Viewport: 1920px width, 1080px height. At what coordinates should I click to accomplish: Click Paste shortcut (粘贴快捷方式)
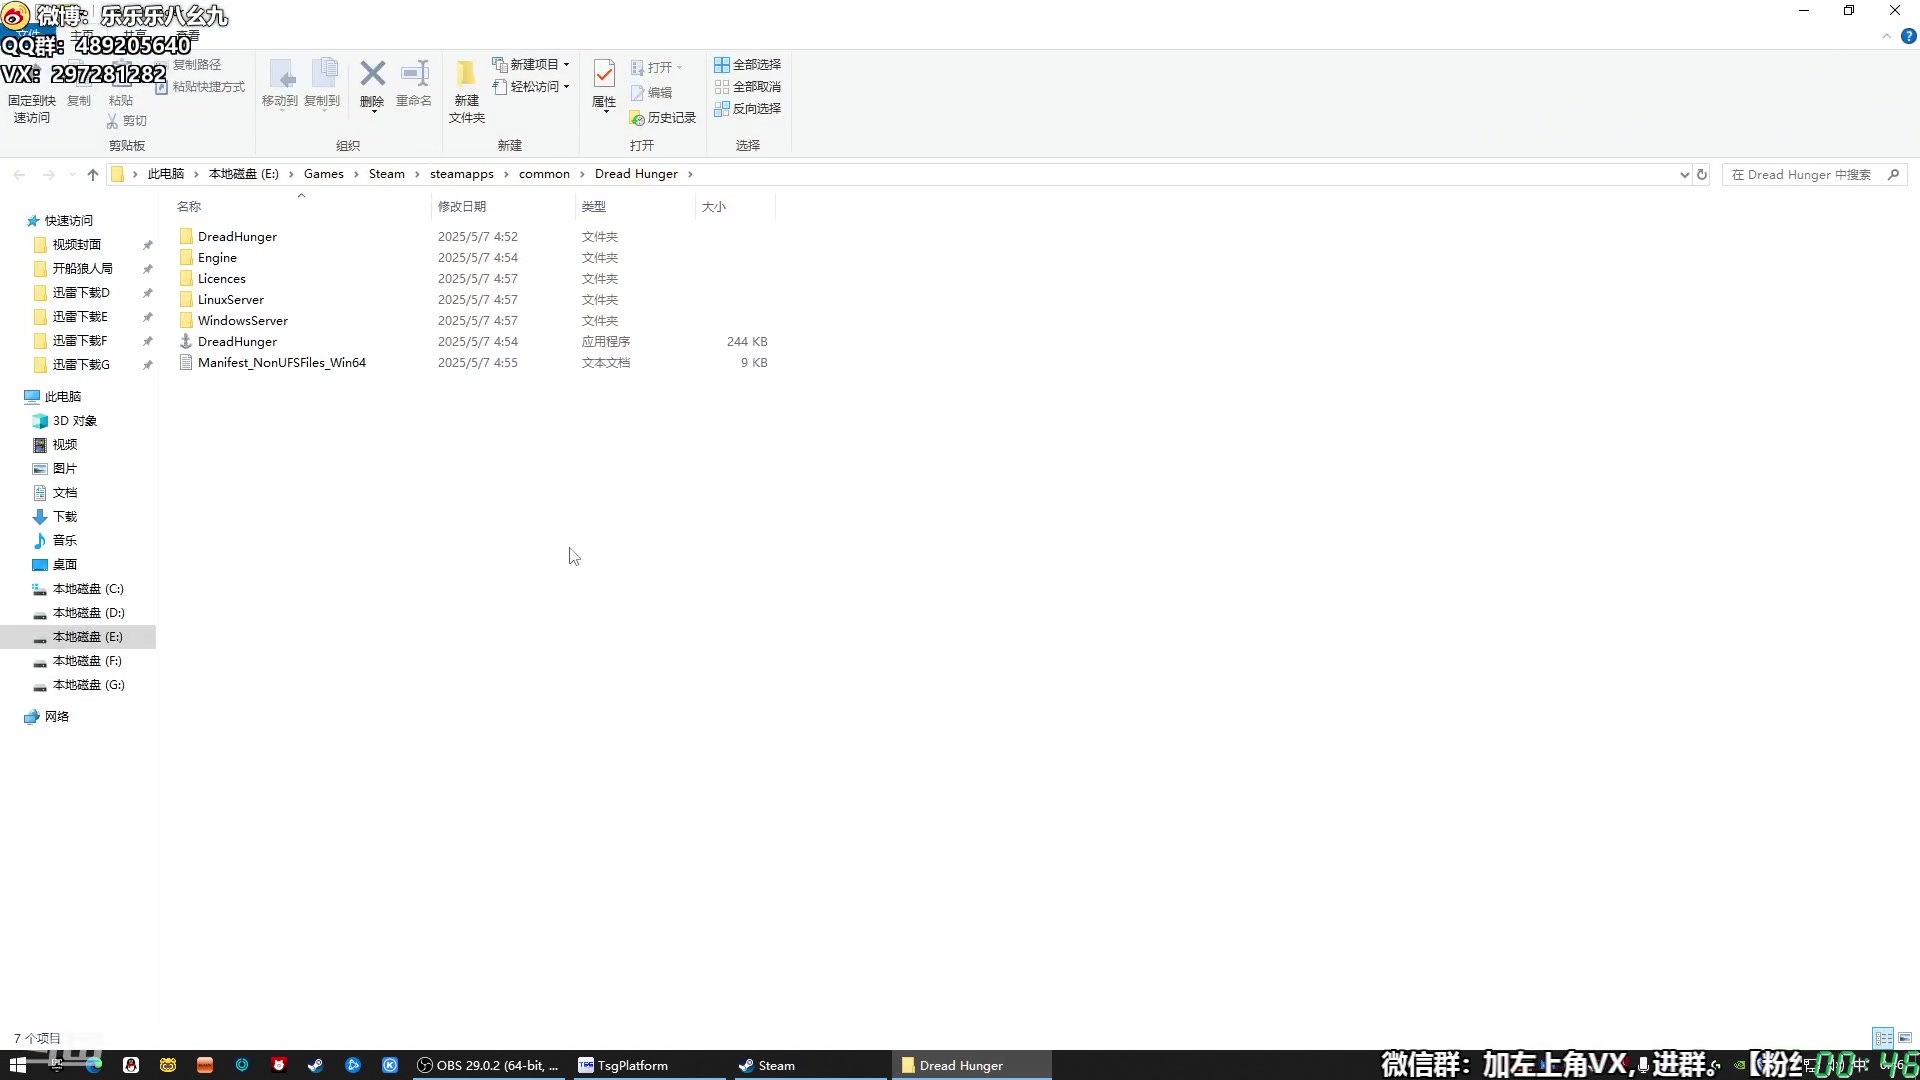[200, 87]
